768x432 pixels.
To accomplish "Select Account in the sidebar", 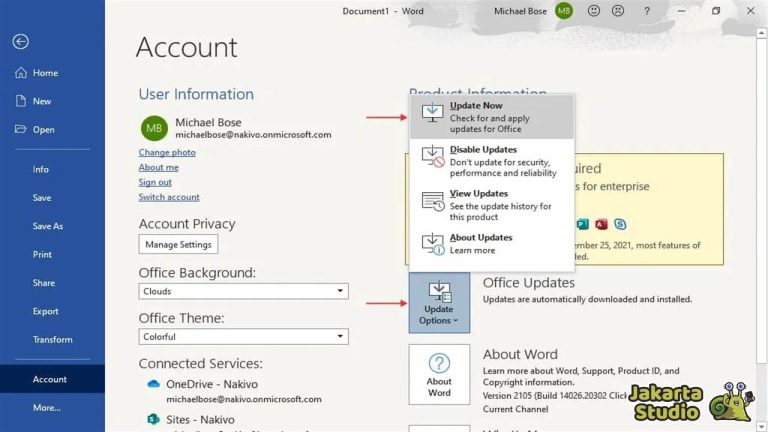I will (52, 379).
